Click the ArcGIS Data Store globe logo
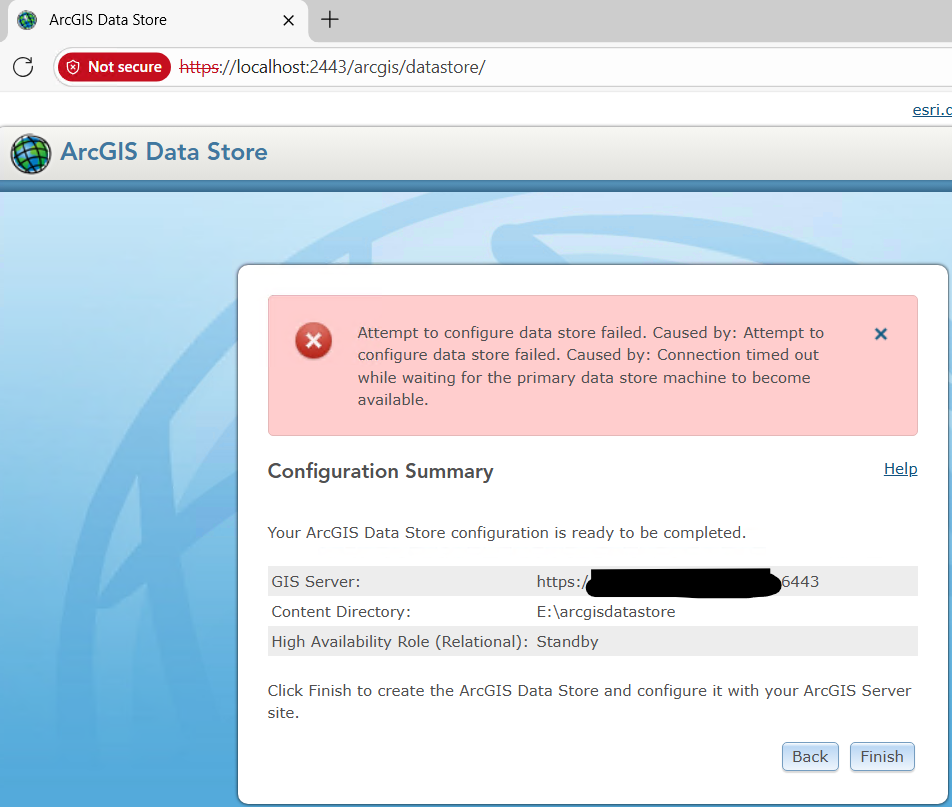 (30, 154)
